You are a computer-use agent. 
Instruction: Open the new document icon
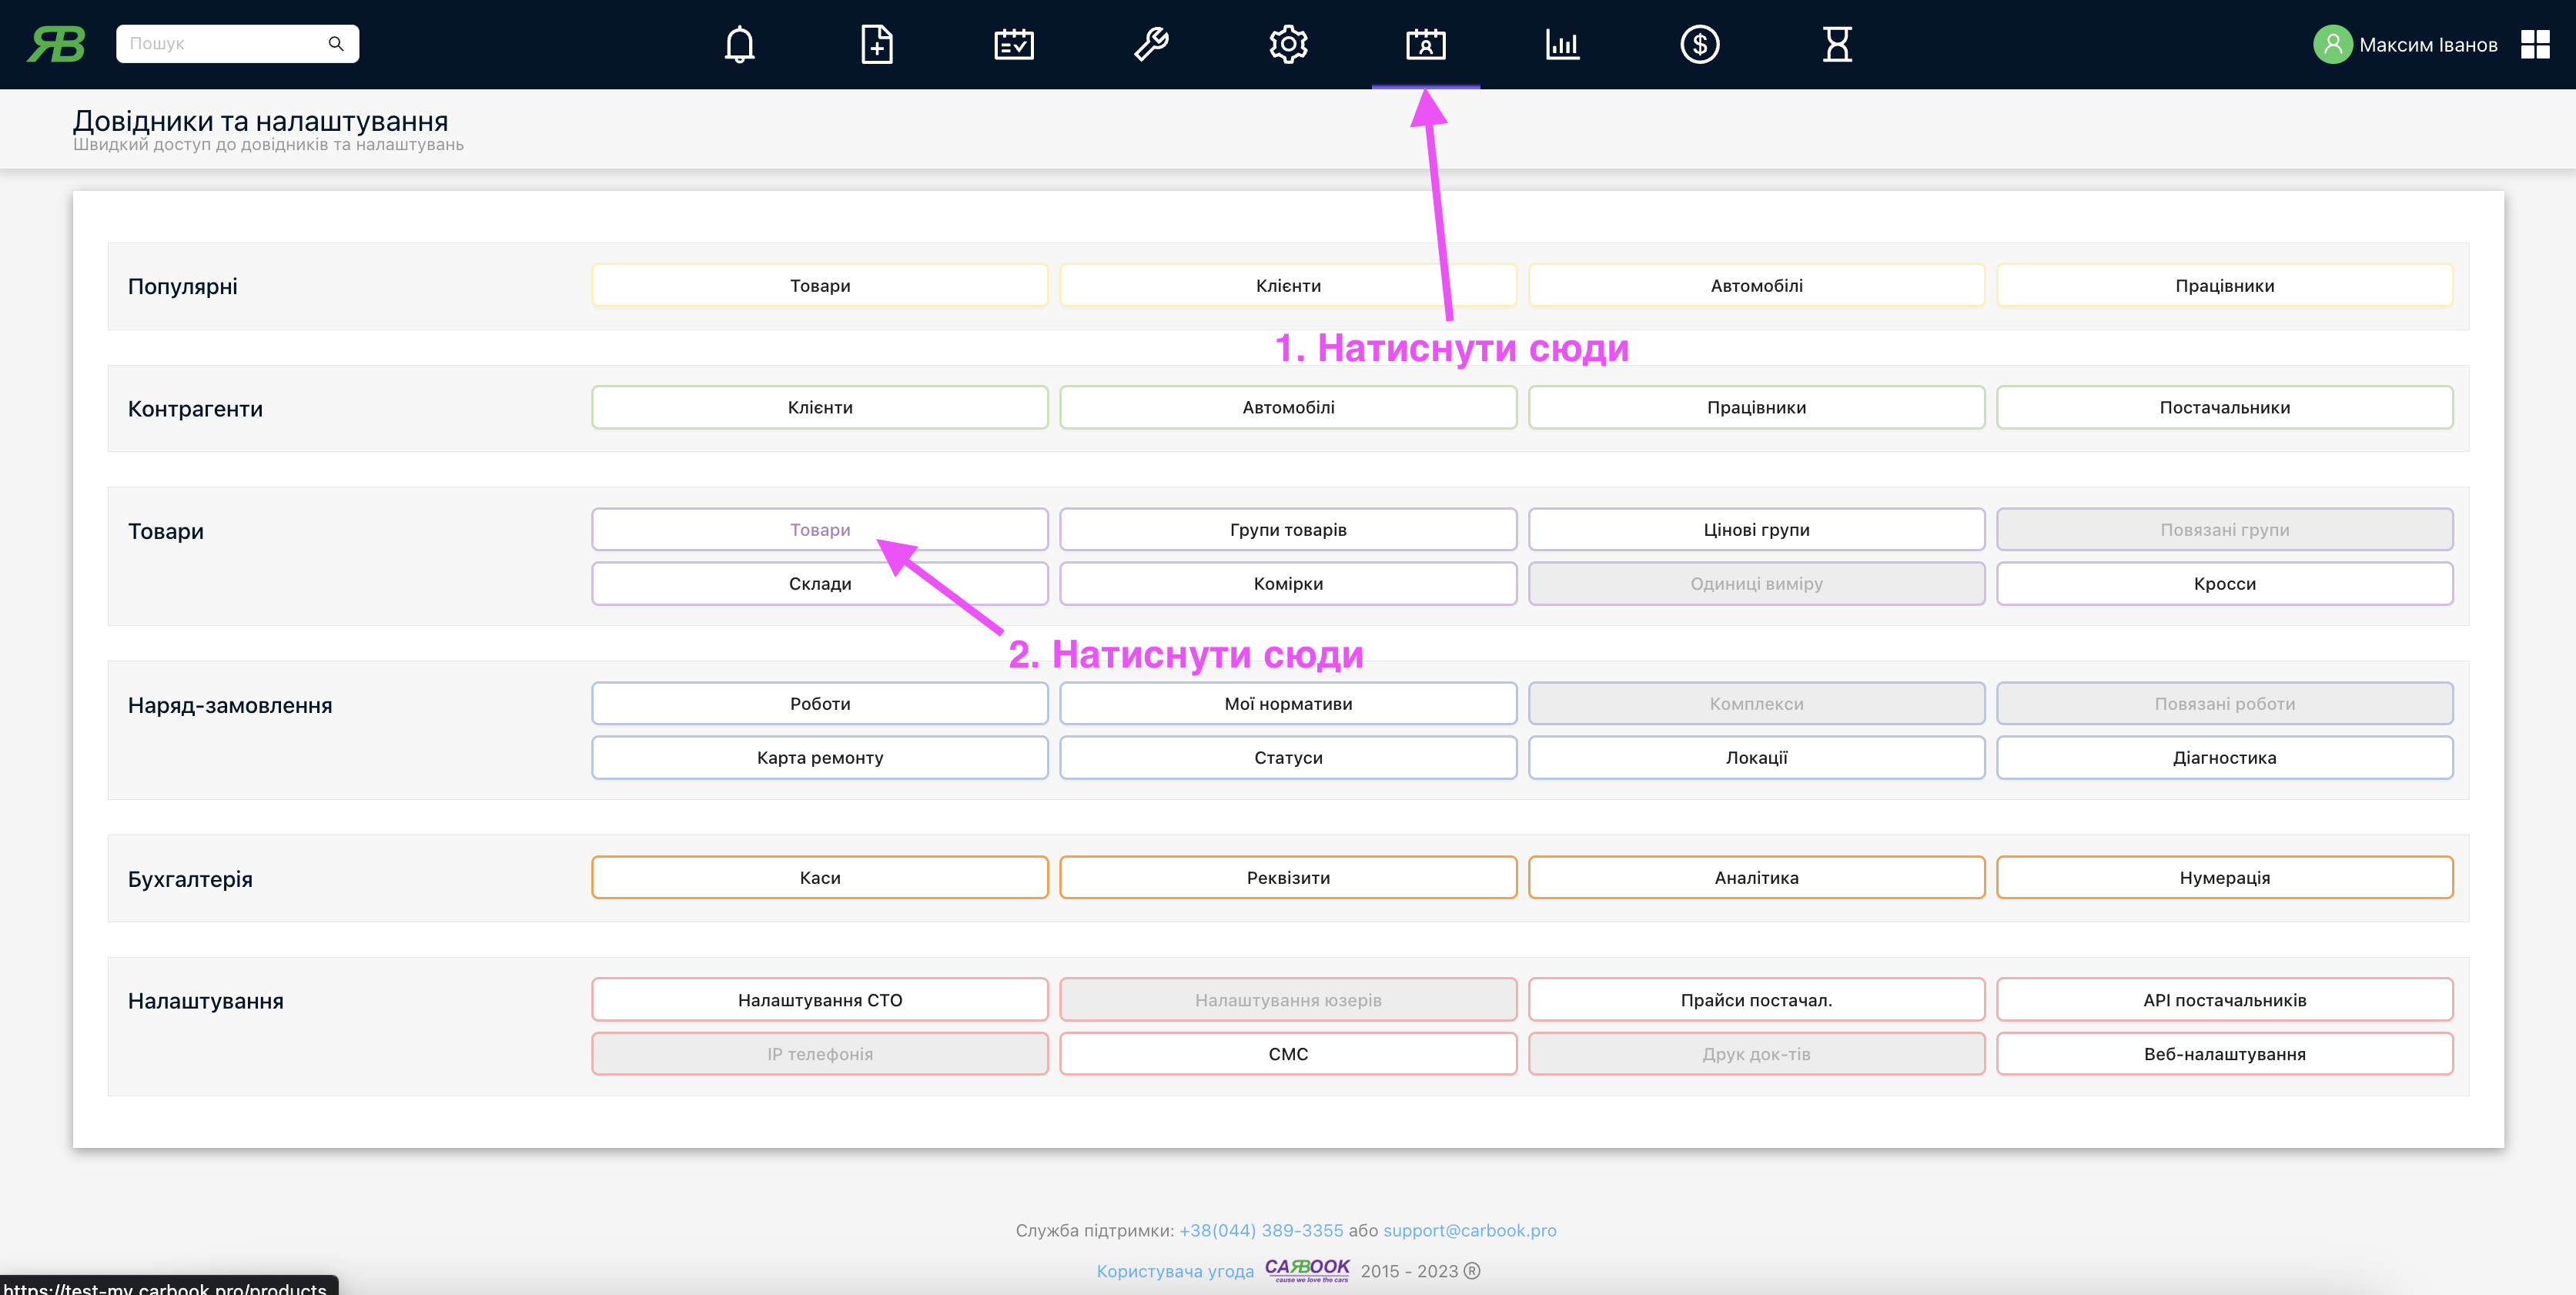[x=876, y=44]
